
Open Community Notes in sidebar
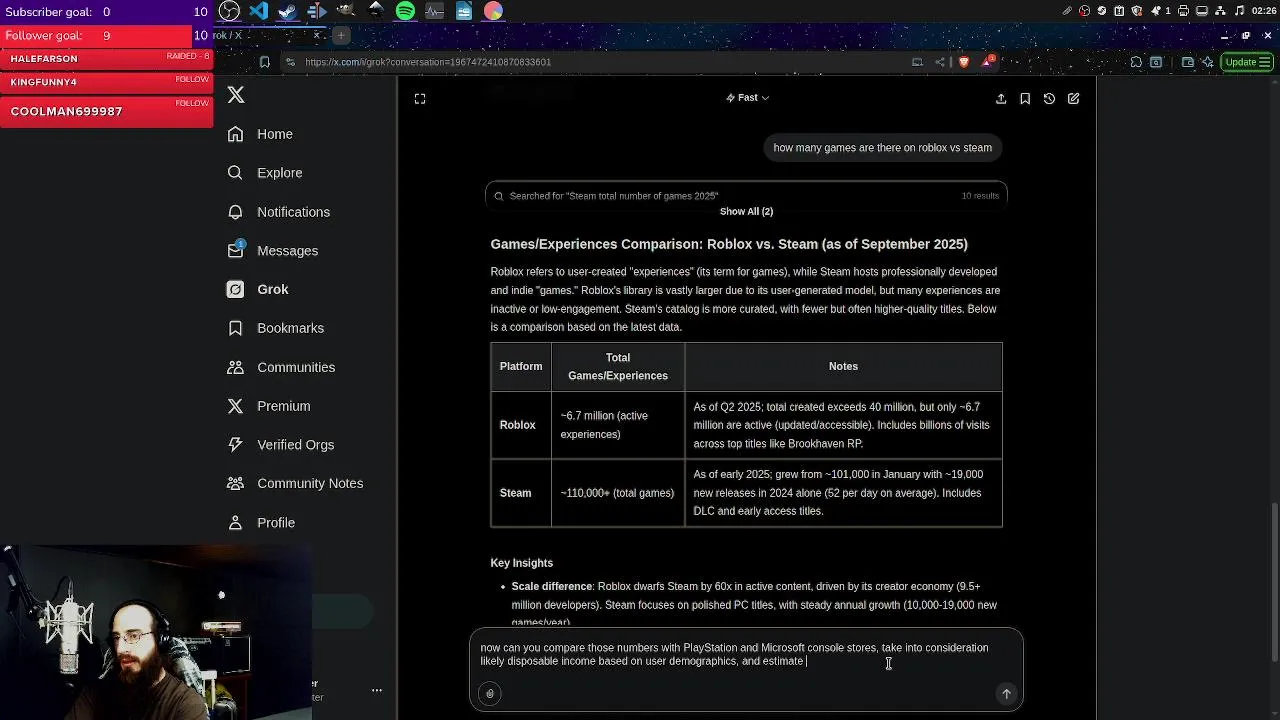295,483
